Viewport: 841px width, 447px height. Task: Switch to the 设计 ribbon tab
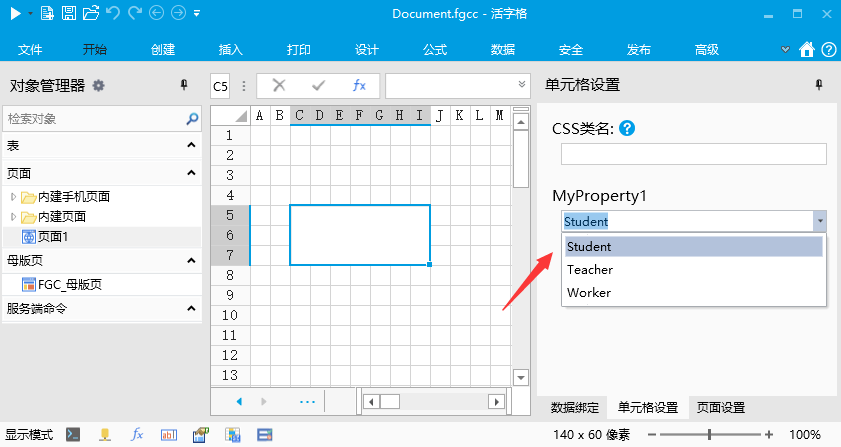point(366,49)
